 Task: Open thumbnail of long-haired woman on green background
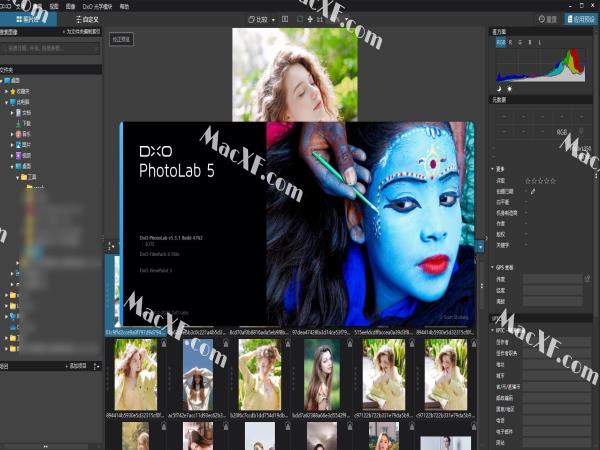(322, 375)
